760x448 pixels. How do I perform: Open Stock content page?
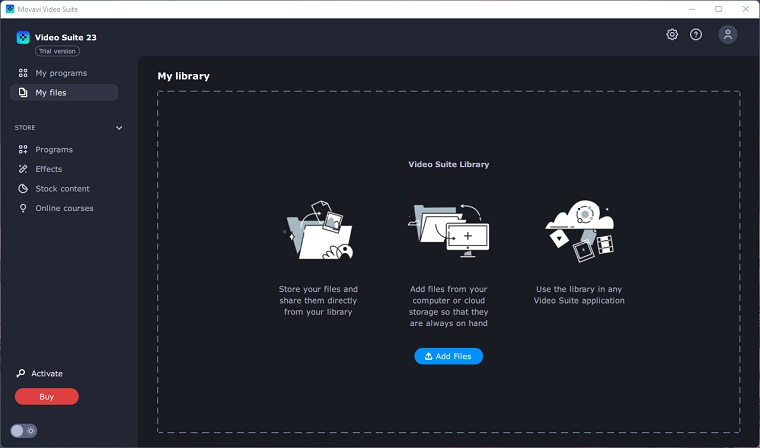click(64, 189)
